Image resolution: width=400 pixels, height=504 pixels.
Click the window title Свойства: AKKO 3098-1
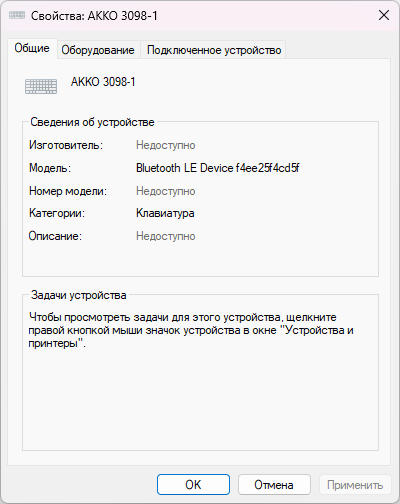point(94,16)
